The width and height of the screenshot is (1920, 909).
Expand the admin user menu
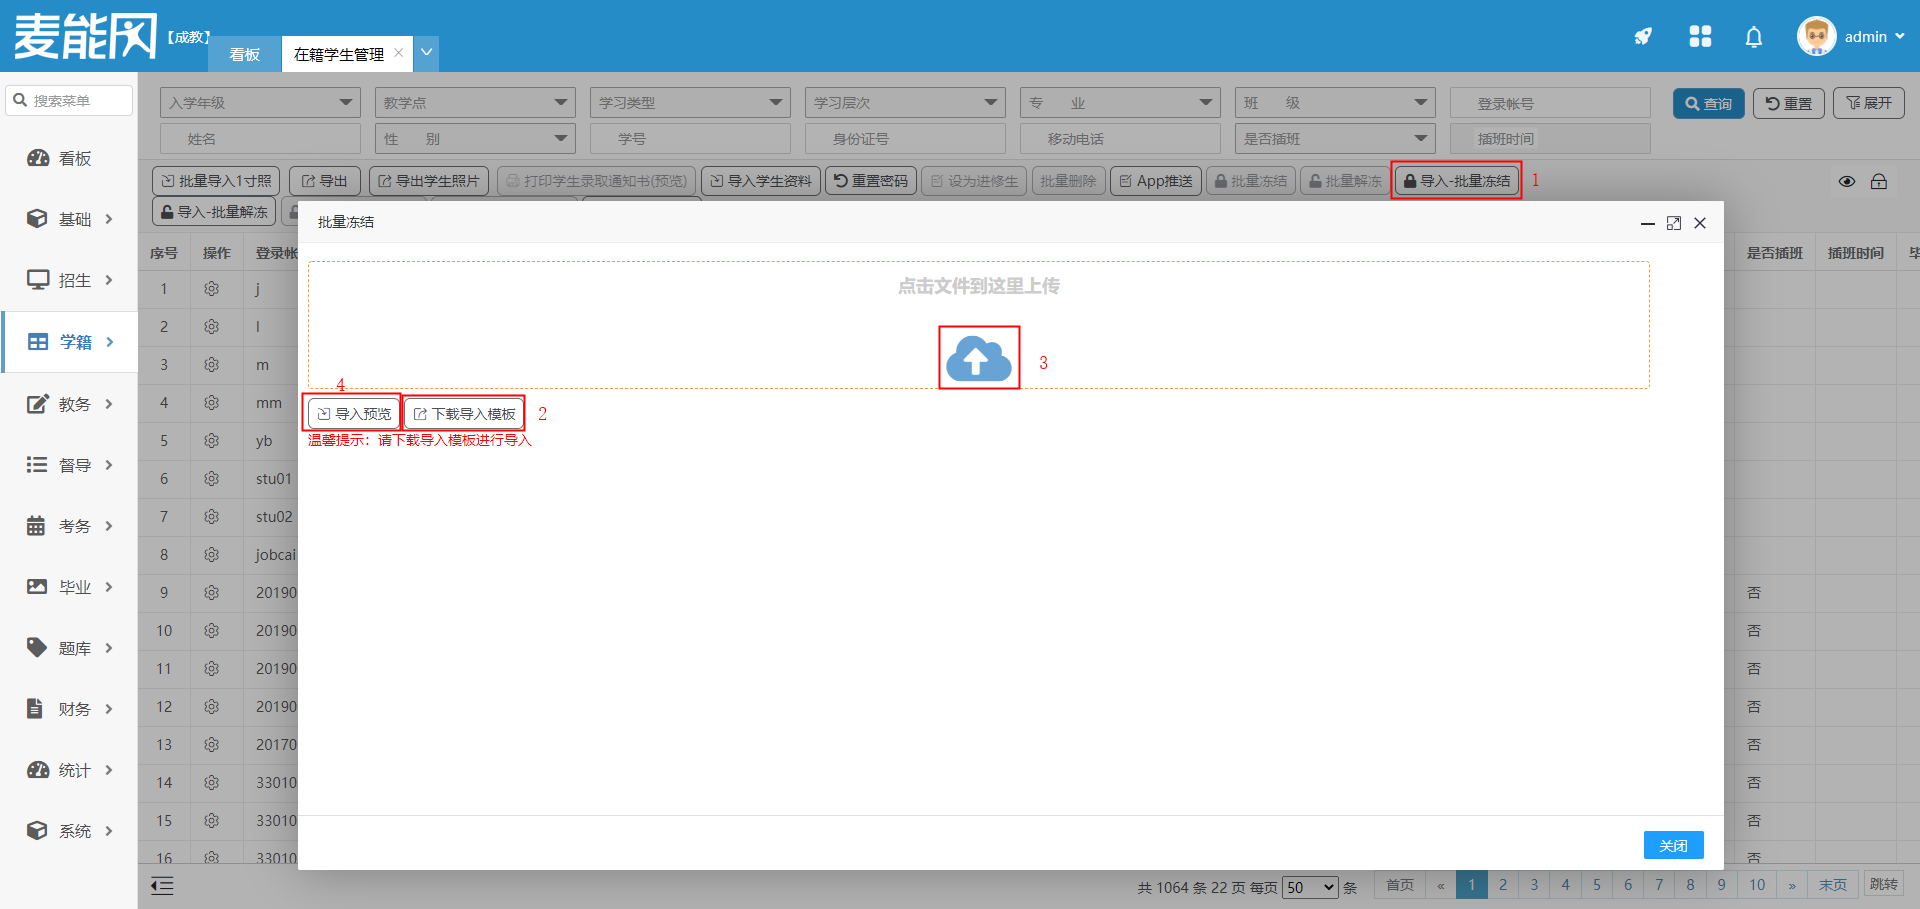coord(1852,37)
